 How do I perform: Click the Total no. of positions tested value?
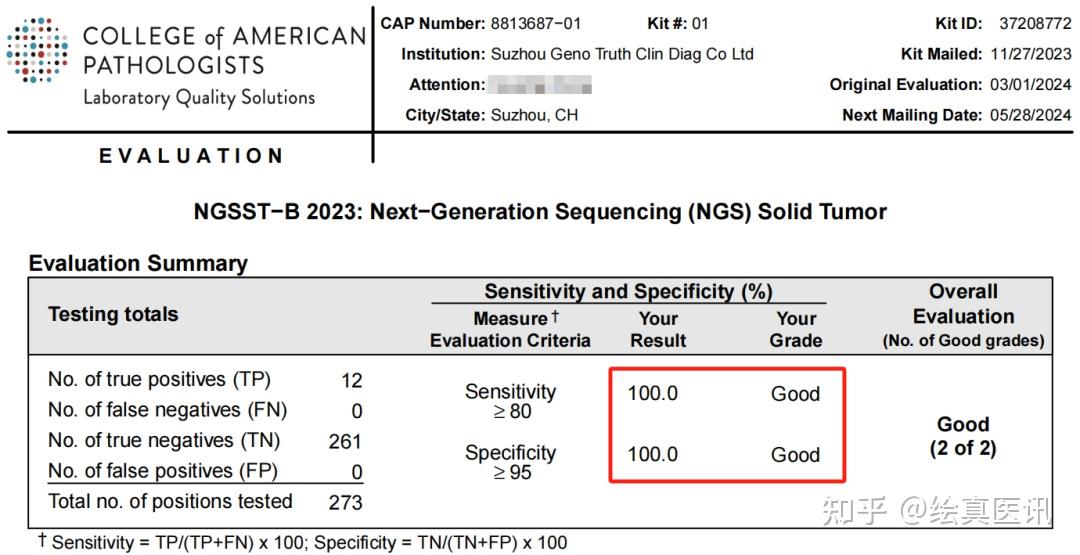tap(345, 502)
